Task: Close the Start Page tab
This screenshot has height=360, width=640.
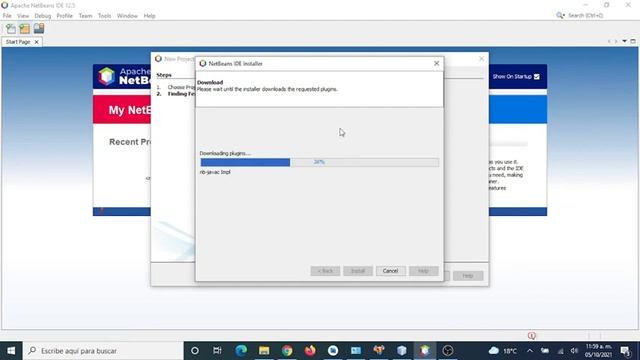Action: click(x=36, y=42)
